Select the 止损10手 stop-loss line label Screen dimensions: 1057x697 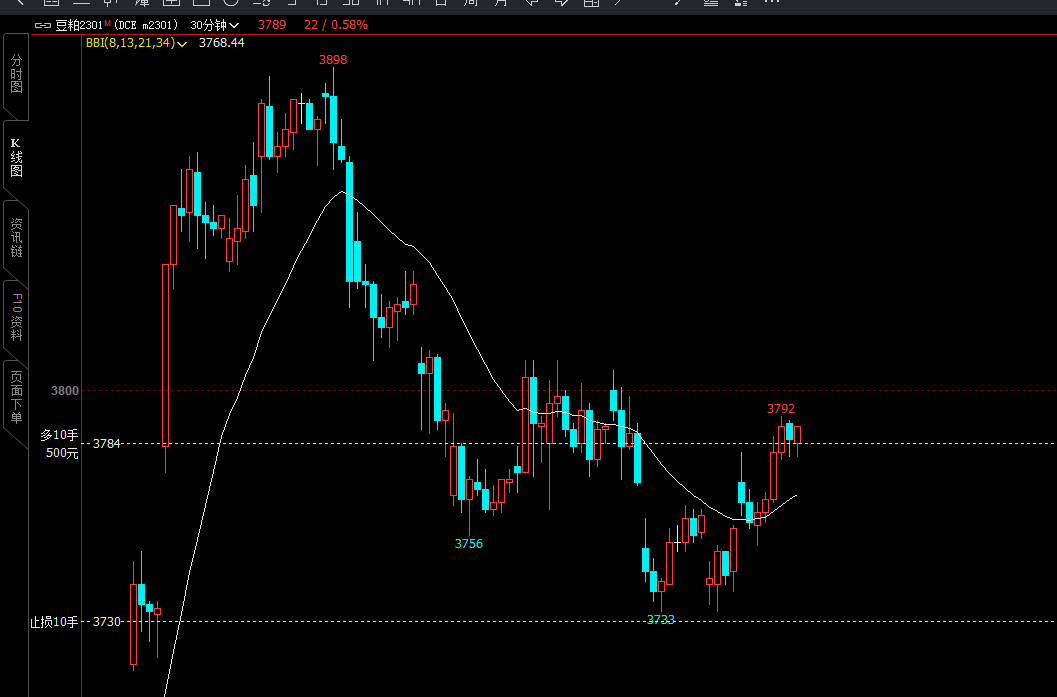pyautogui.click(x=54, y=622)
